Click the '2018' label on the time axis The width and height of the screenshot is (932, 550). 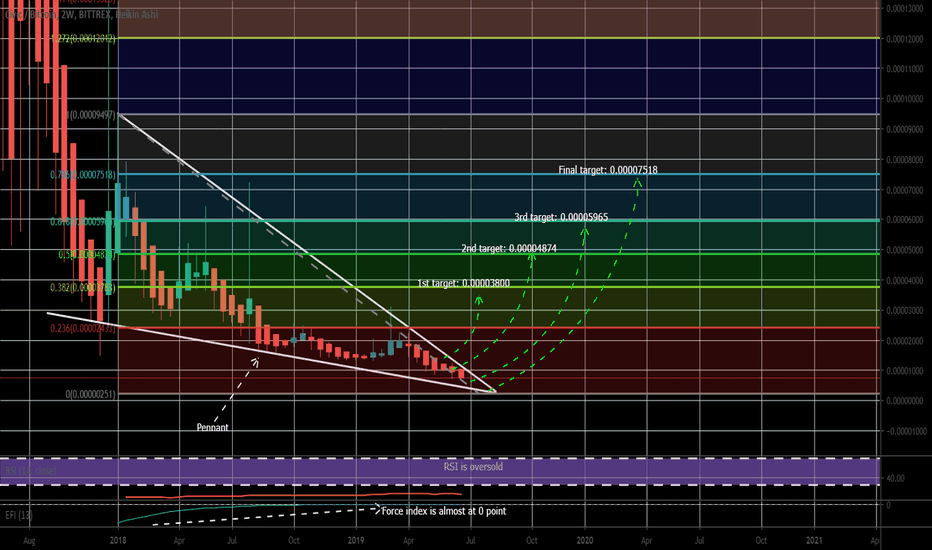(x=118, y=540)
